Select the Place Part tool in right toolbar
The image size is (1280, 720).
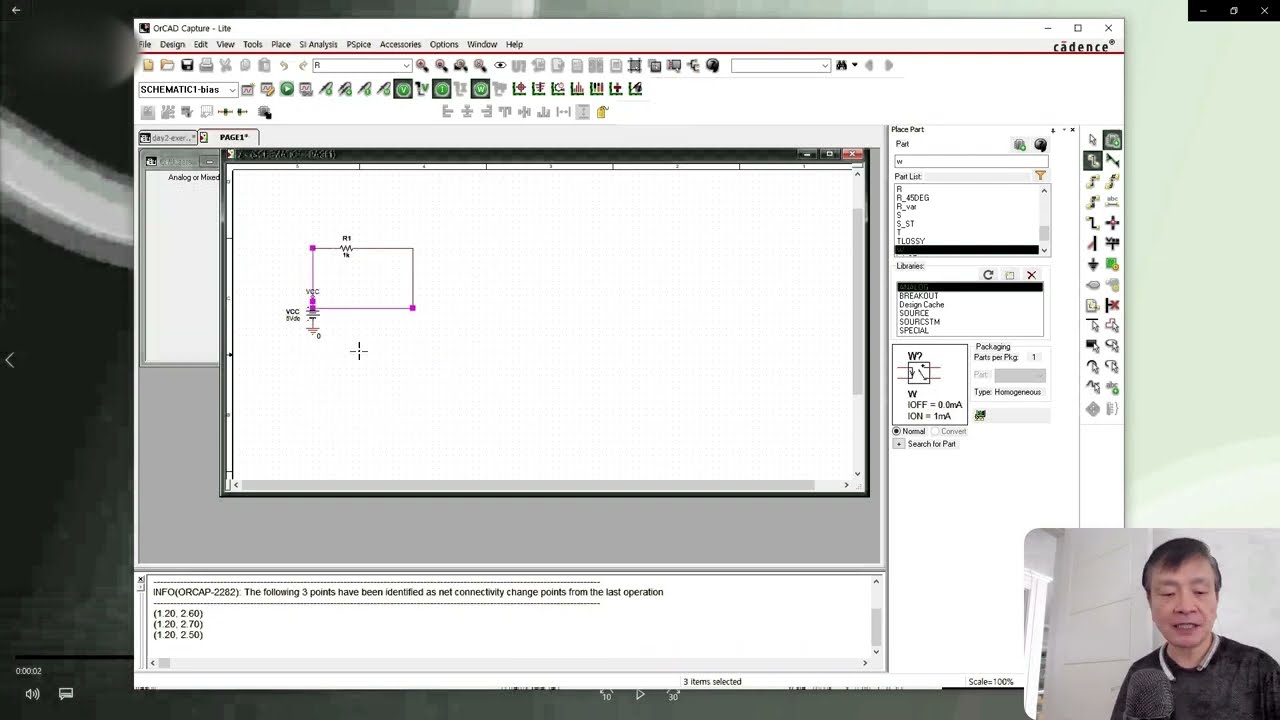pyautogui.click(x=1112, y=140)
